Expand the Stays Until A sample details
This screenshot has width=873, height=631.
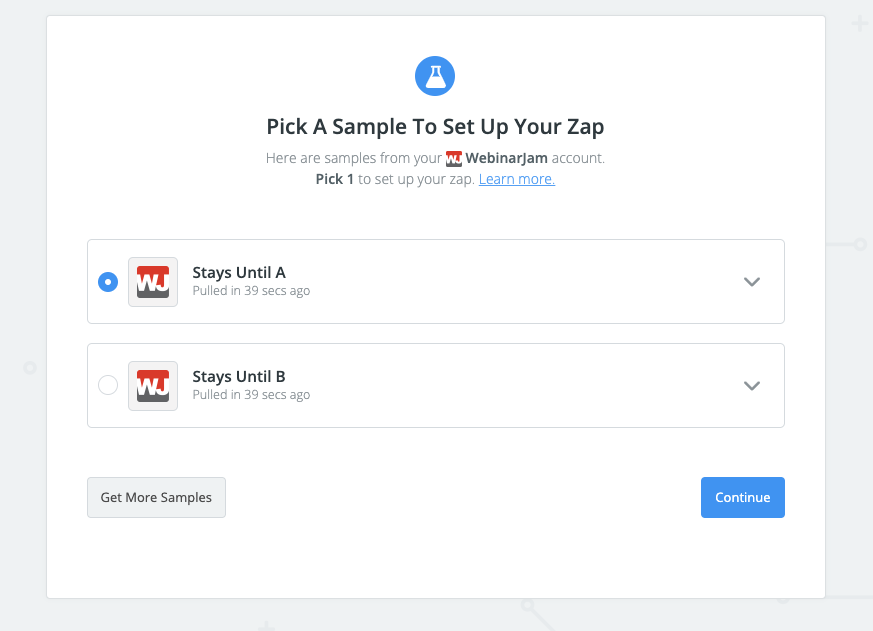(x=752, y=282)
